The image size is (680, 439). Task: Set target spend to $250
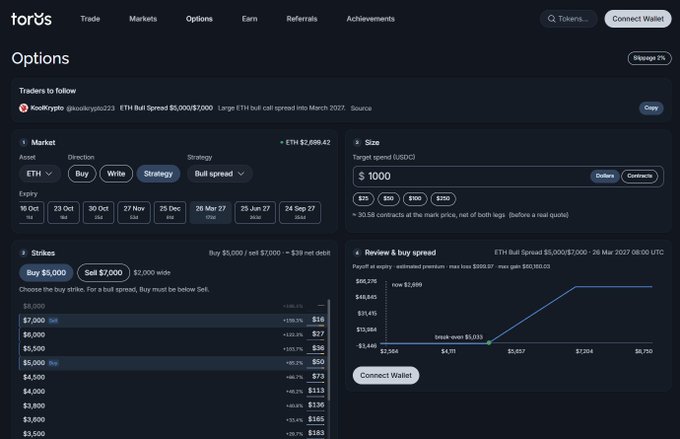(x=443, y=199)
